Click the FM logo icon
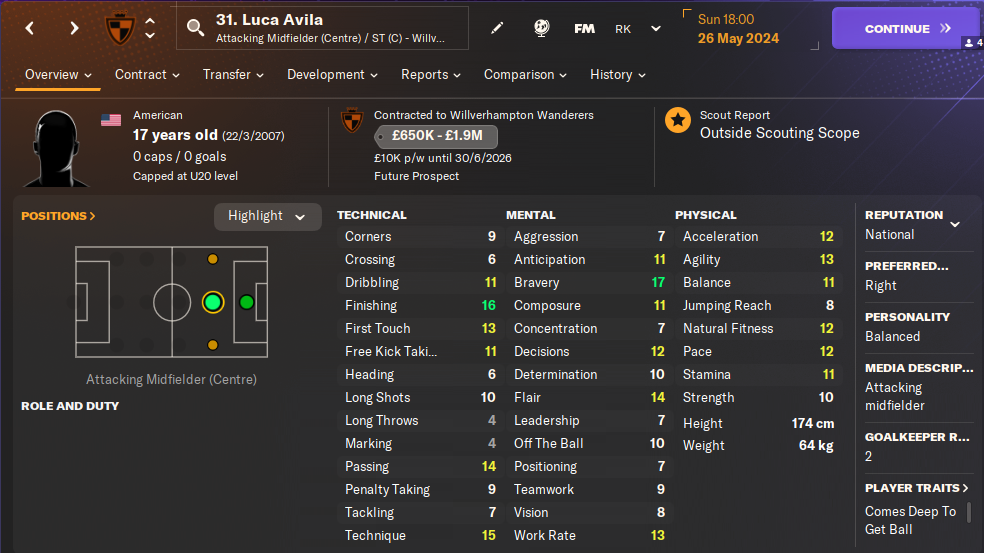 point(584,29)
